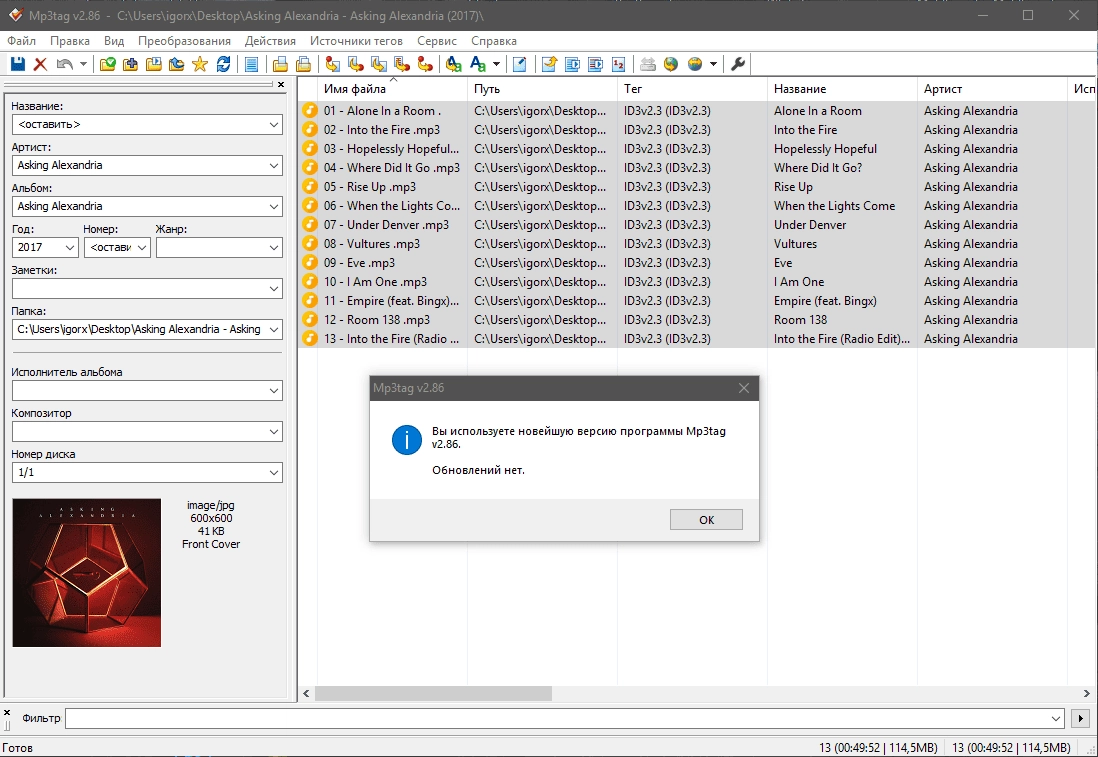Click the Tag to Tag convert icon
1098x757 pixels.
pos(425,64)
